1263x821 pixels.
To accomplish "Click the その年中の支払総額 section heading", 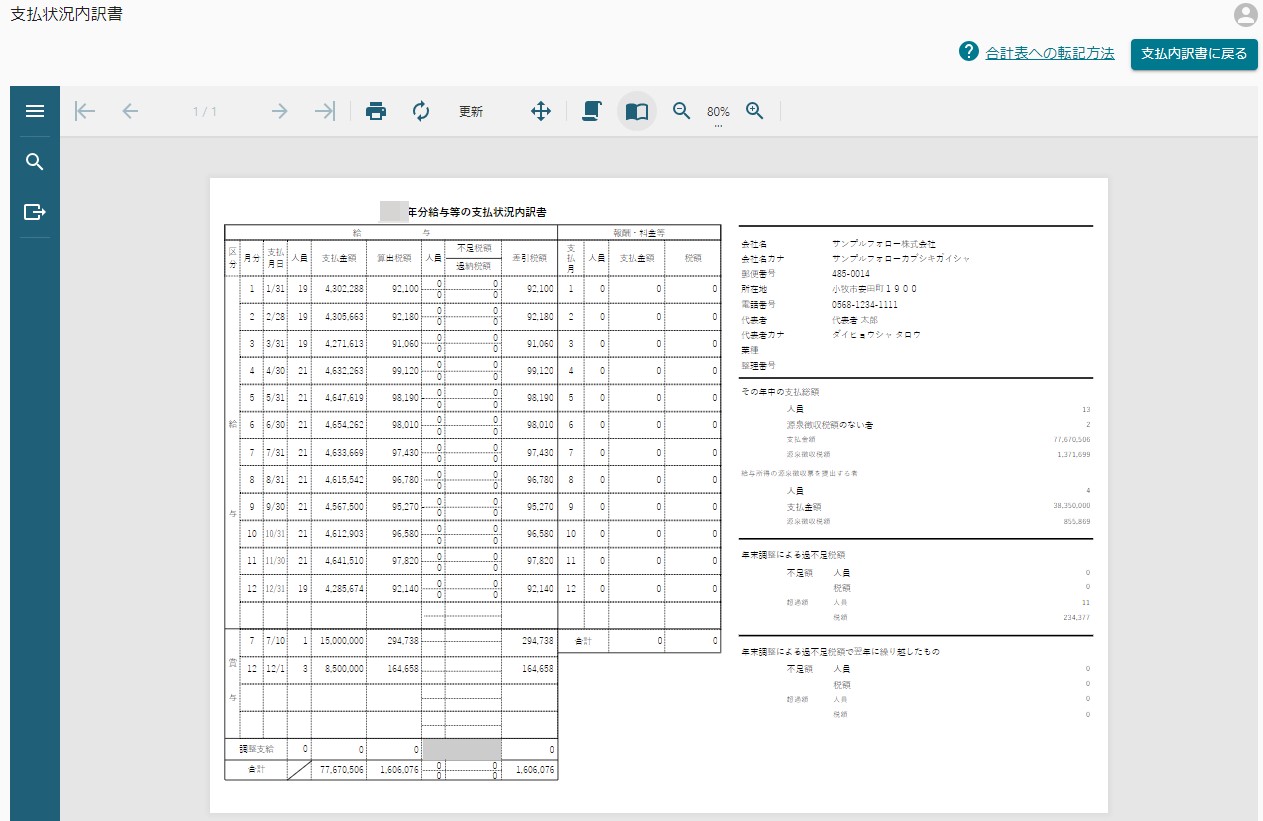I will 780,392.
